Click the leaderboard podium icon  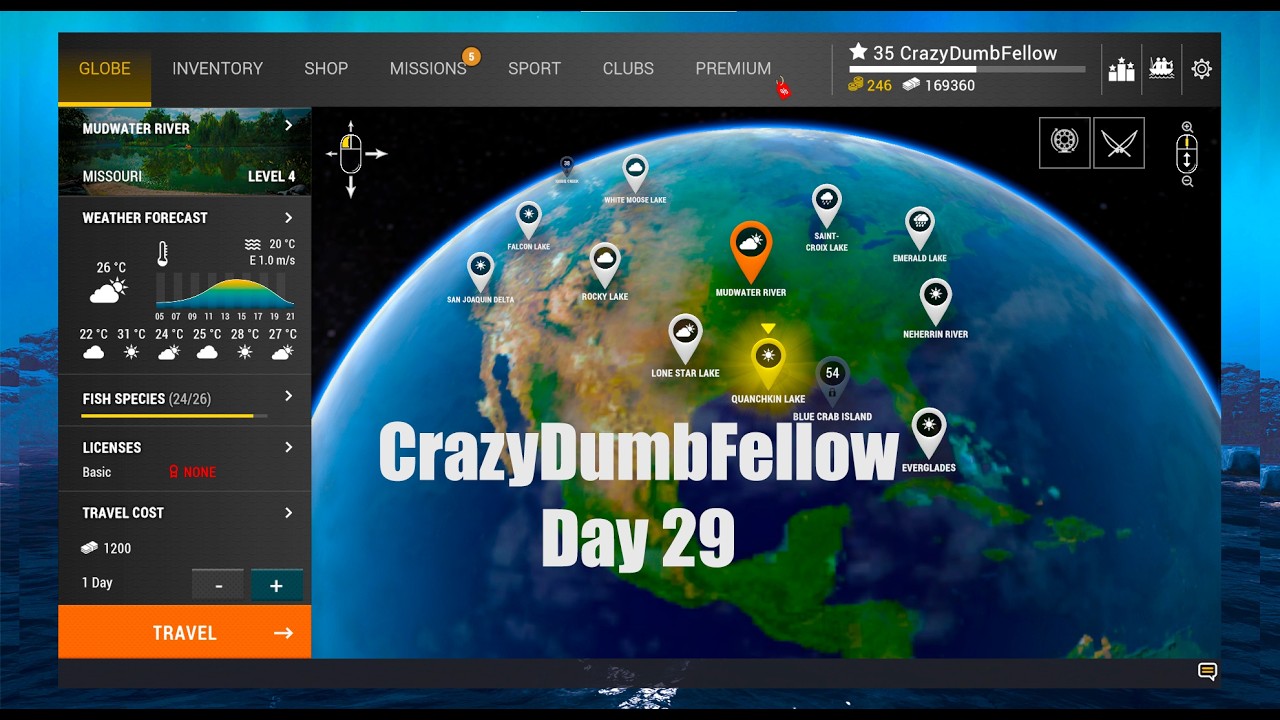pos(1121,69)
